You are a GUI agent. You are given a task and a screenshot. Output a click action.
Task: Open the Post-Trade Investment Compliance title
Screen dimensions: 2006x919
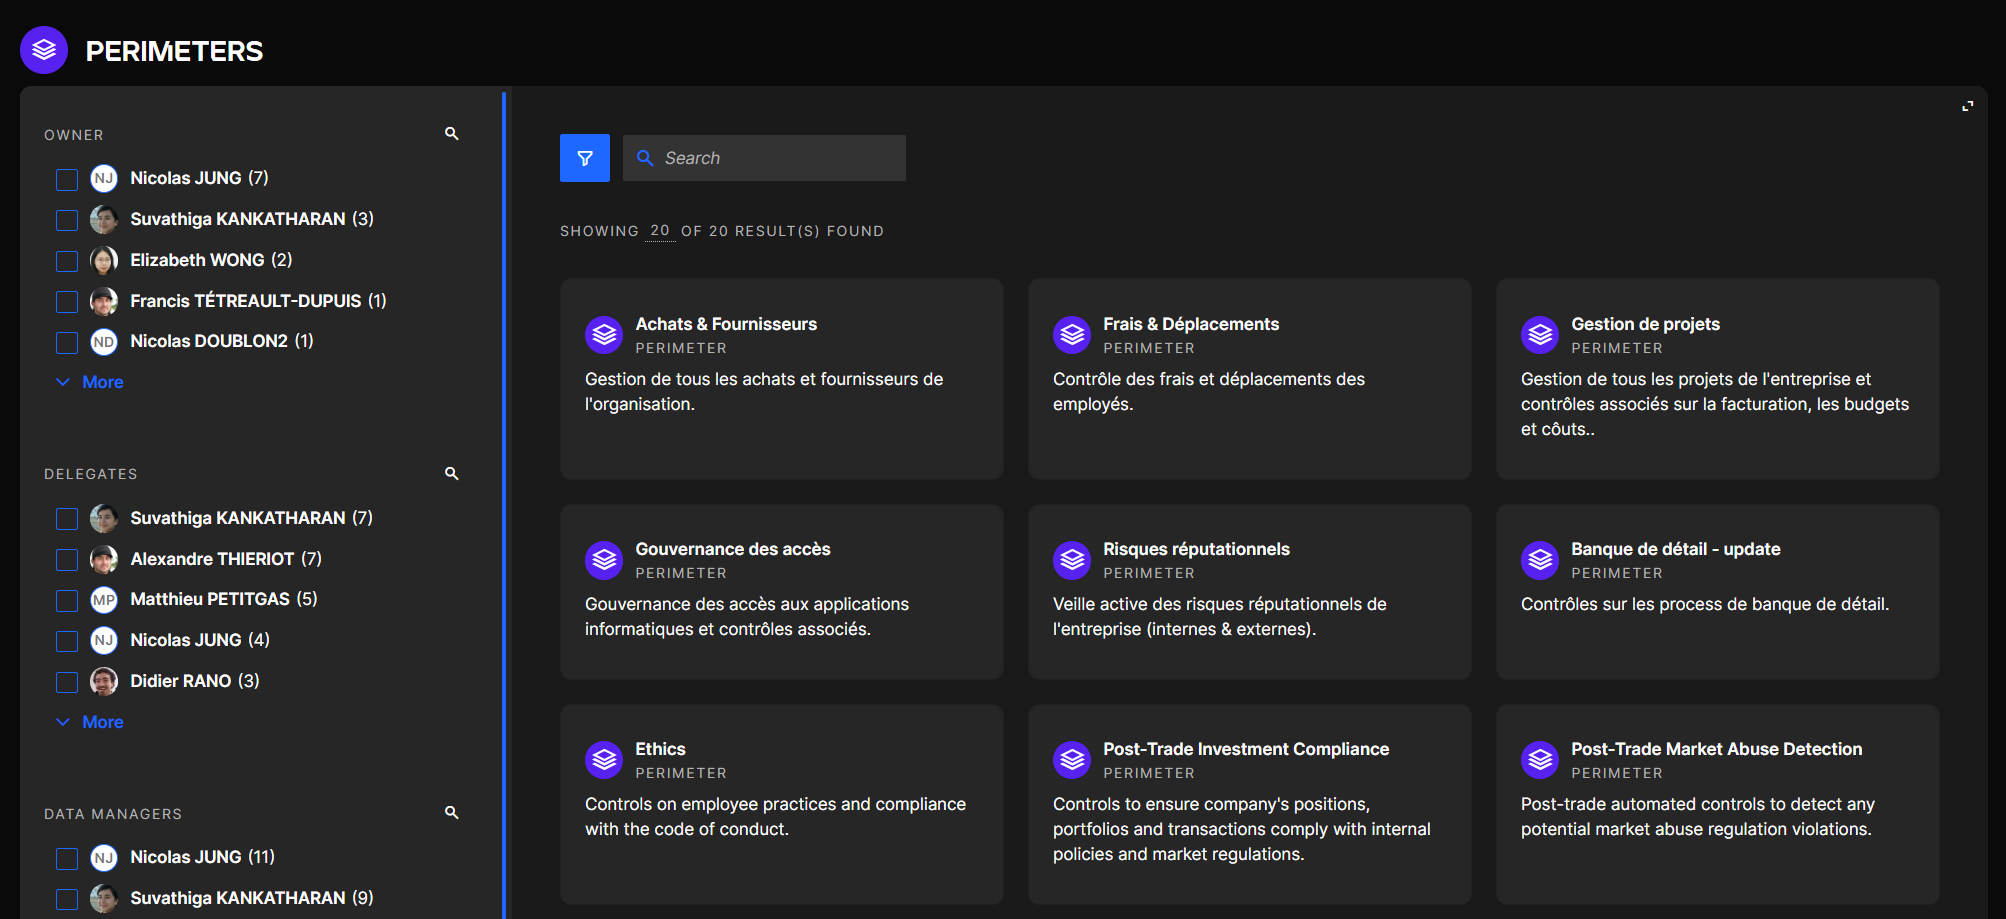pos(1245,749)
